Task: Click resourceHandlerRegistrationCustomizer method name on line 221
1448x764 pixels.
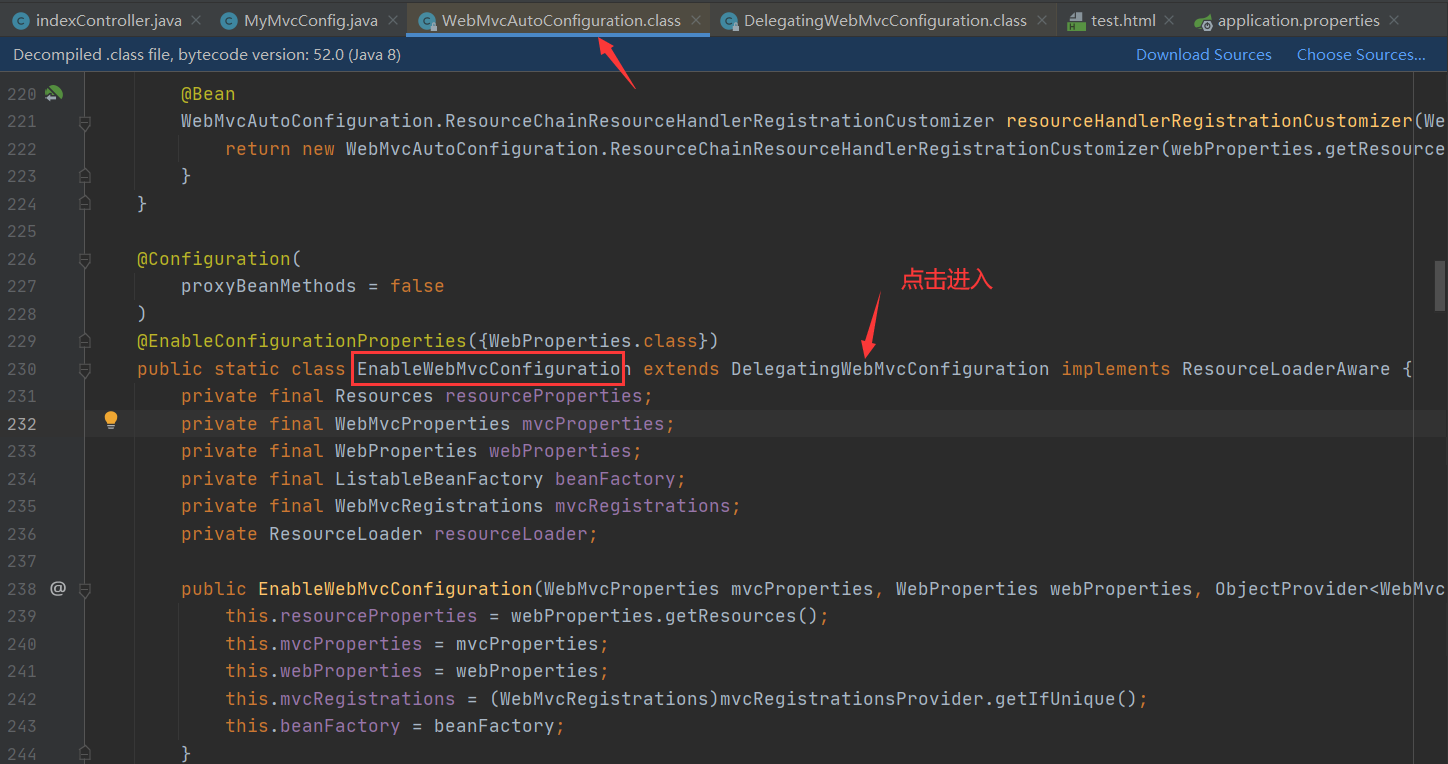Action: (x=1210, y=121)
